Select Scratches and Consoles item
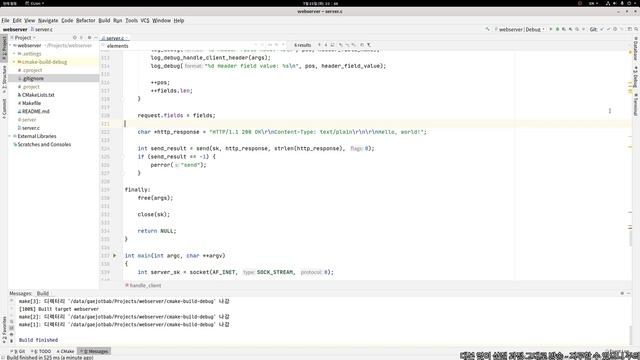This screenshot has height=360, width=640. click(42, 144)
